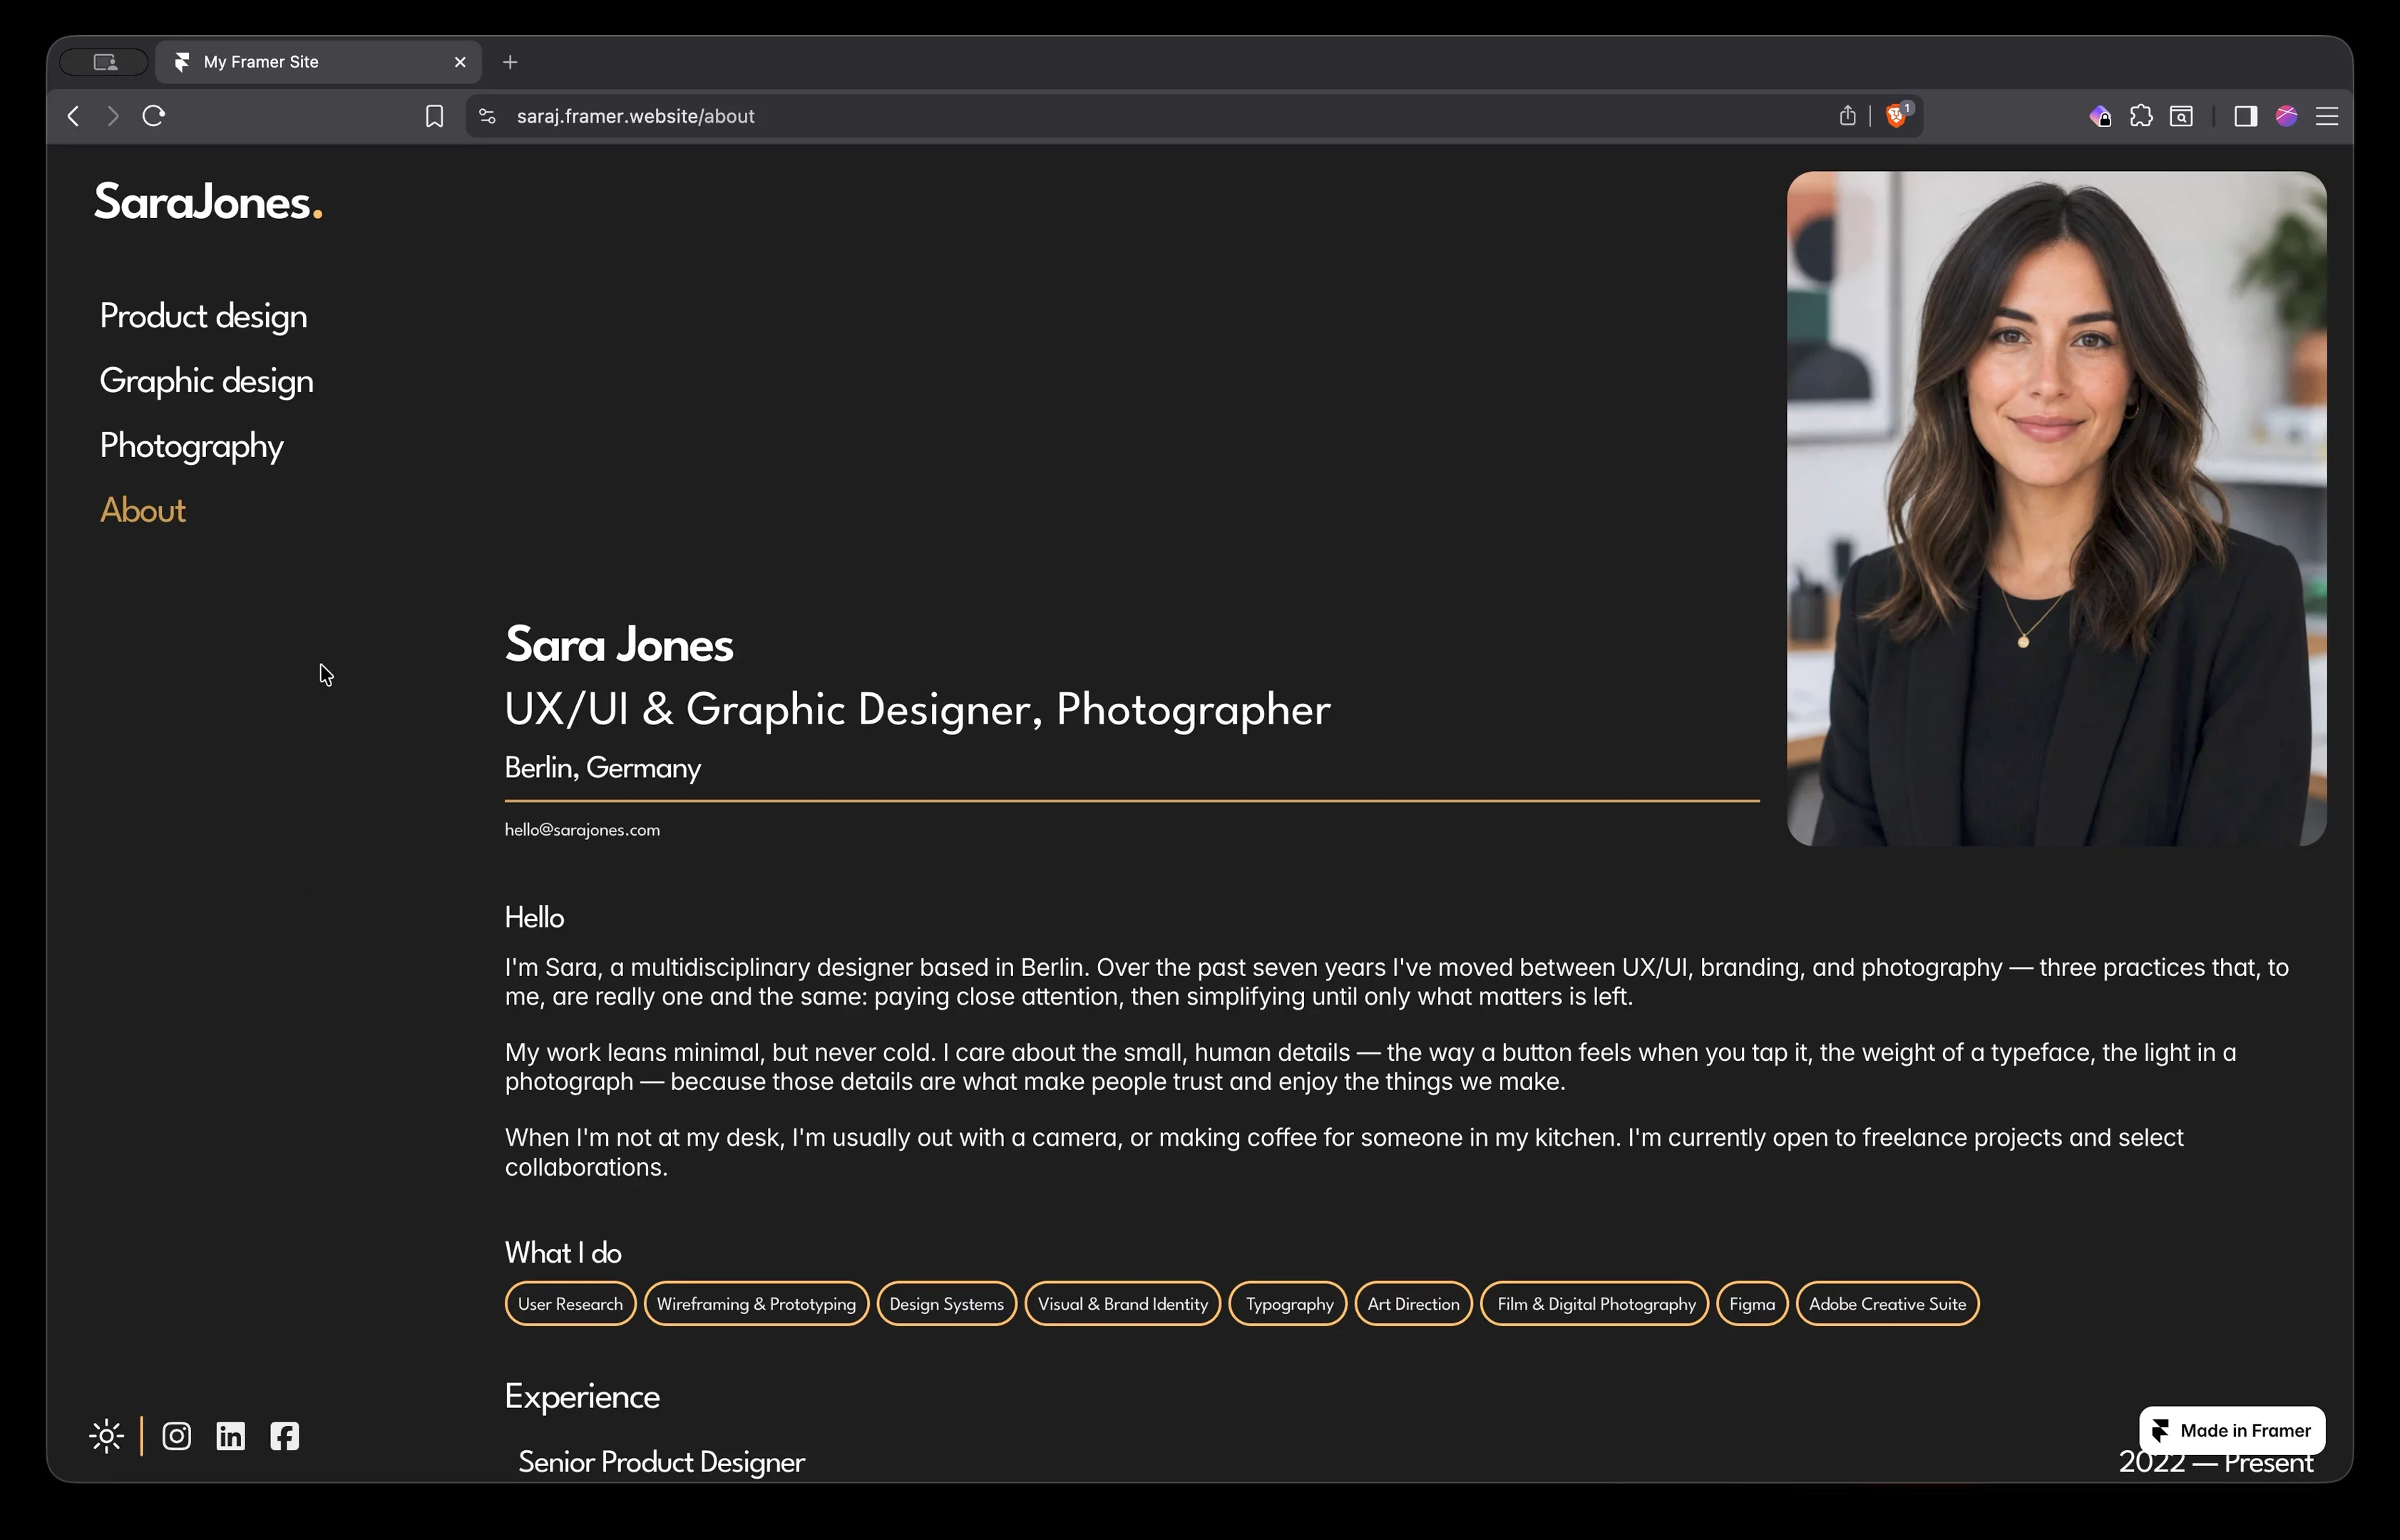Click the SaraJones logo
The image size is (2400, 1540).
[x=208, y=202]
